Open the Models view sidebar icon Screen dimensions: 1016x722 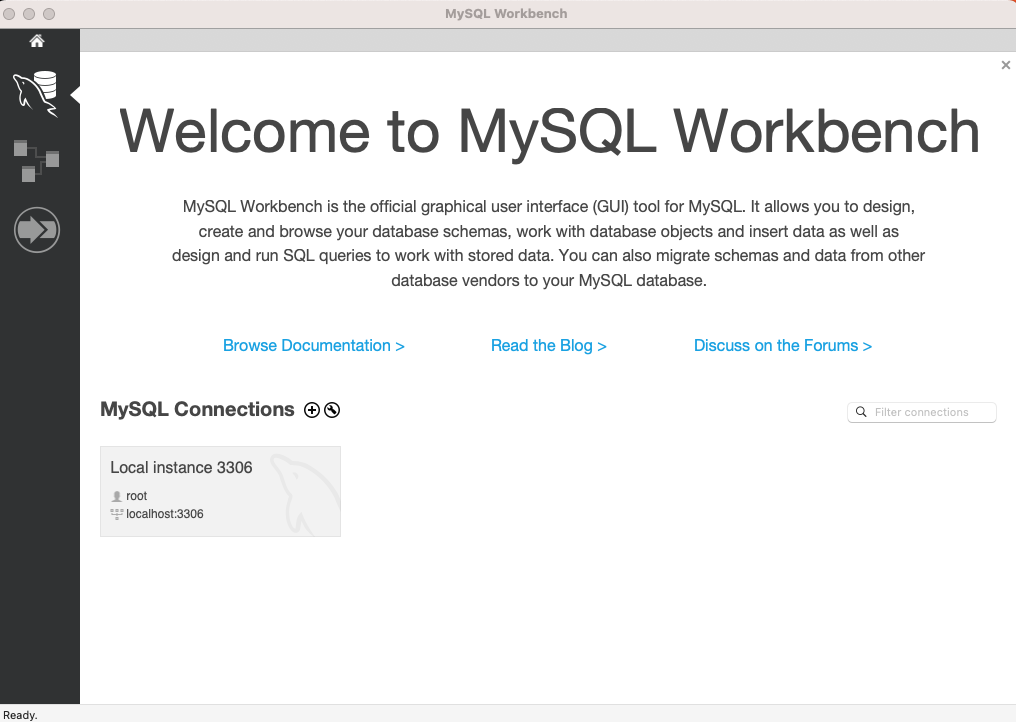(36, 160)
